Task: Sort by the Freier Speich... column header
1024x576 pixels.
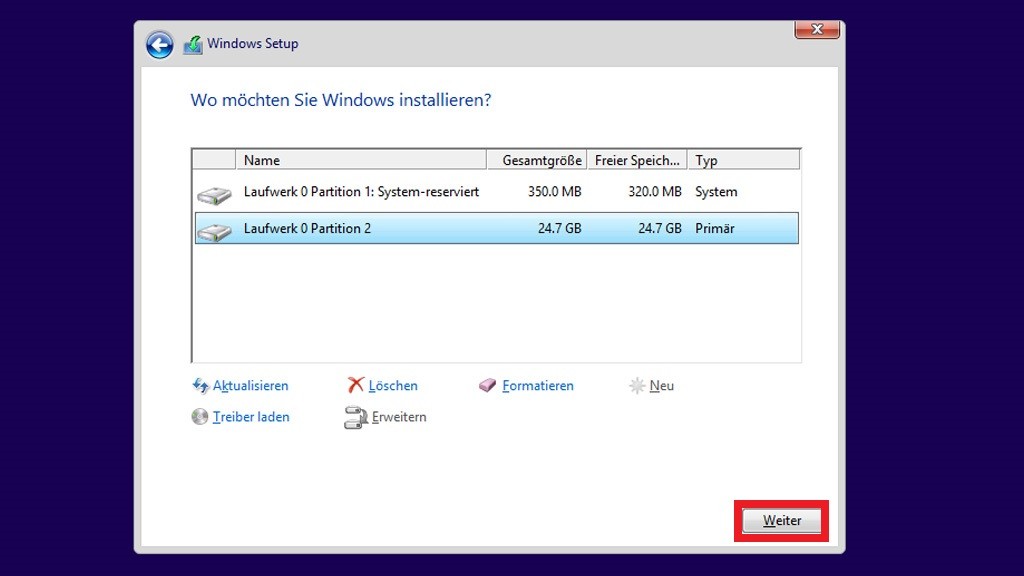Action: tap(637, 160)
